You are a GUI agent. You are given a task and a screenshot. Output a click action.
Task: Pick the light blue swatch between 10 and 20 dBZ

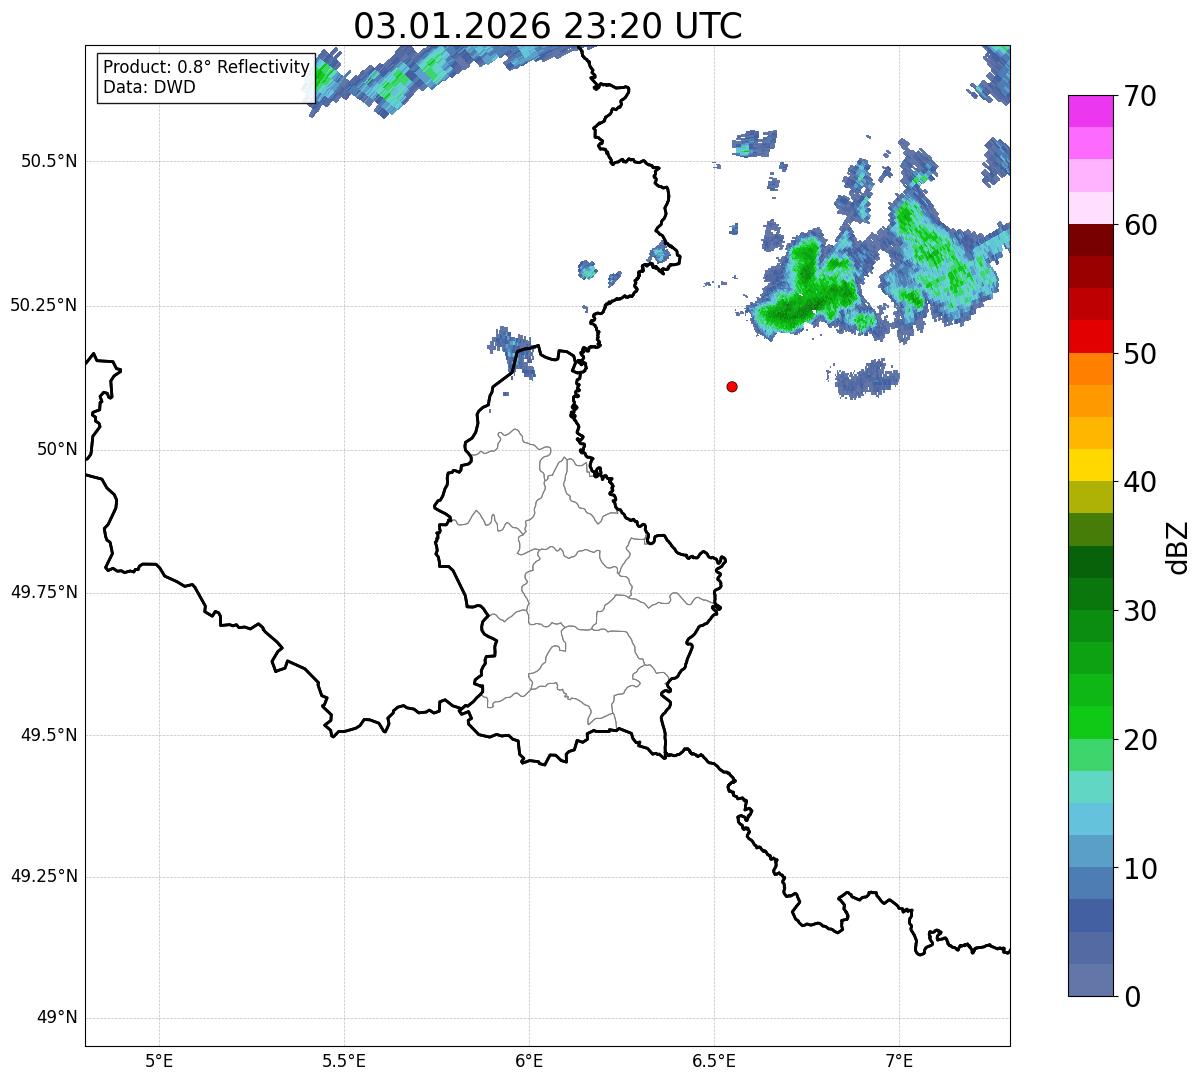point(1090,819)
